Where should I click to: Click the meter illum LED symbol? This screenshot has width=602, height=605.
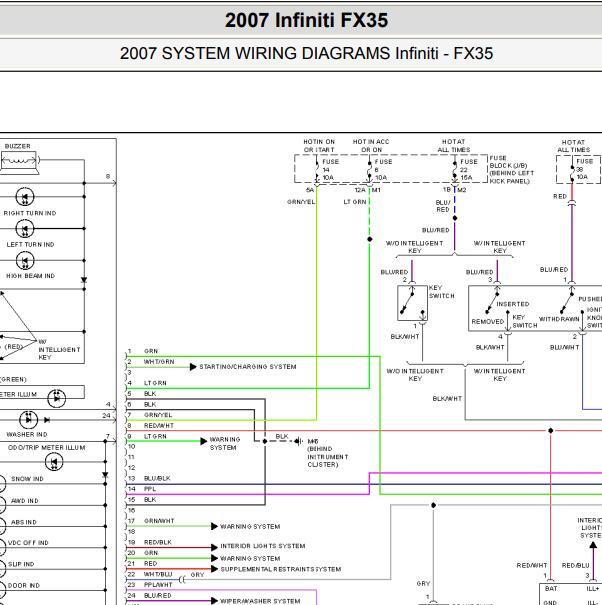coord(57,398)
